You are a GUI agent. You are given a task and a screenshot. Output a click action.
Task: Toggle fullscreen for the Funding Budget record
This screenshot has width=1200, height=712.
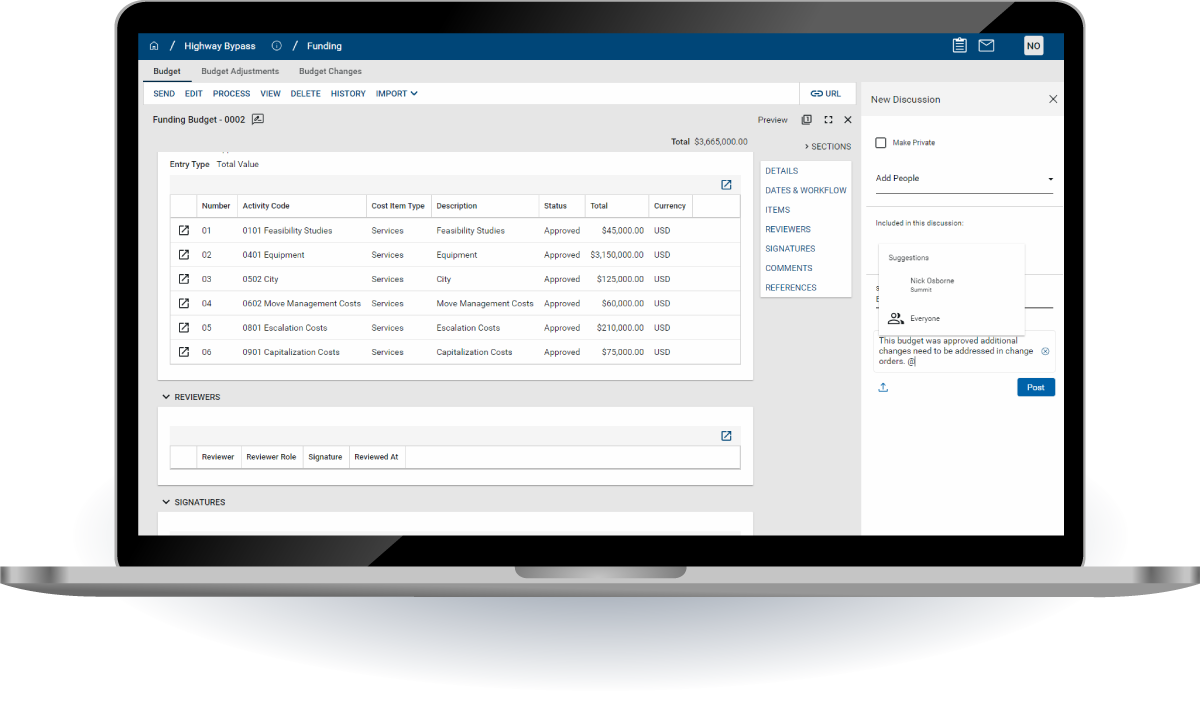pyautogui.click(x=828, y=120)
